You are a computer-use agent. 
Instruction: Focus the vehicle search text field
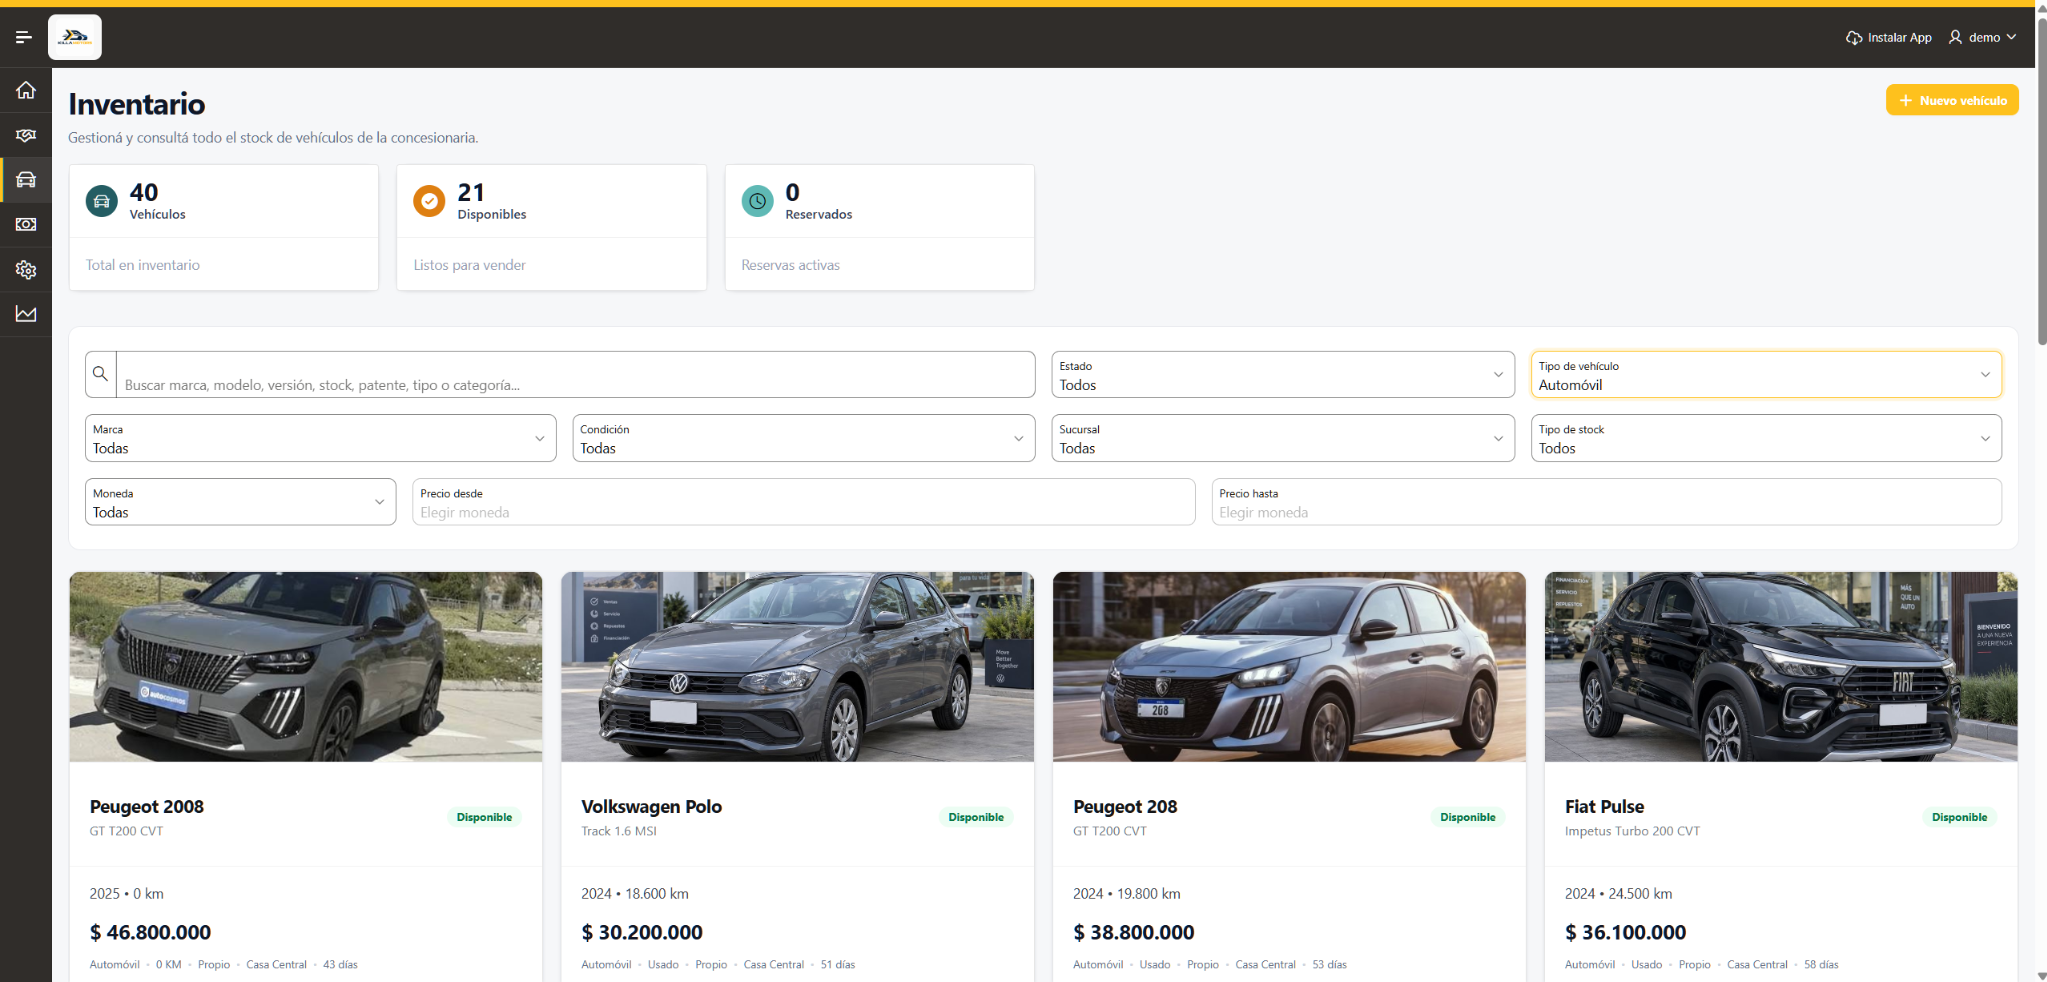pyautogui.click(x=575, y=375)
